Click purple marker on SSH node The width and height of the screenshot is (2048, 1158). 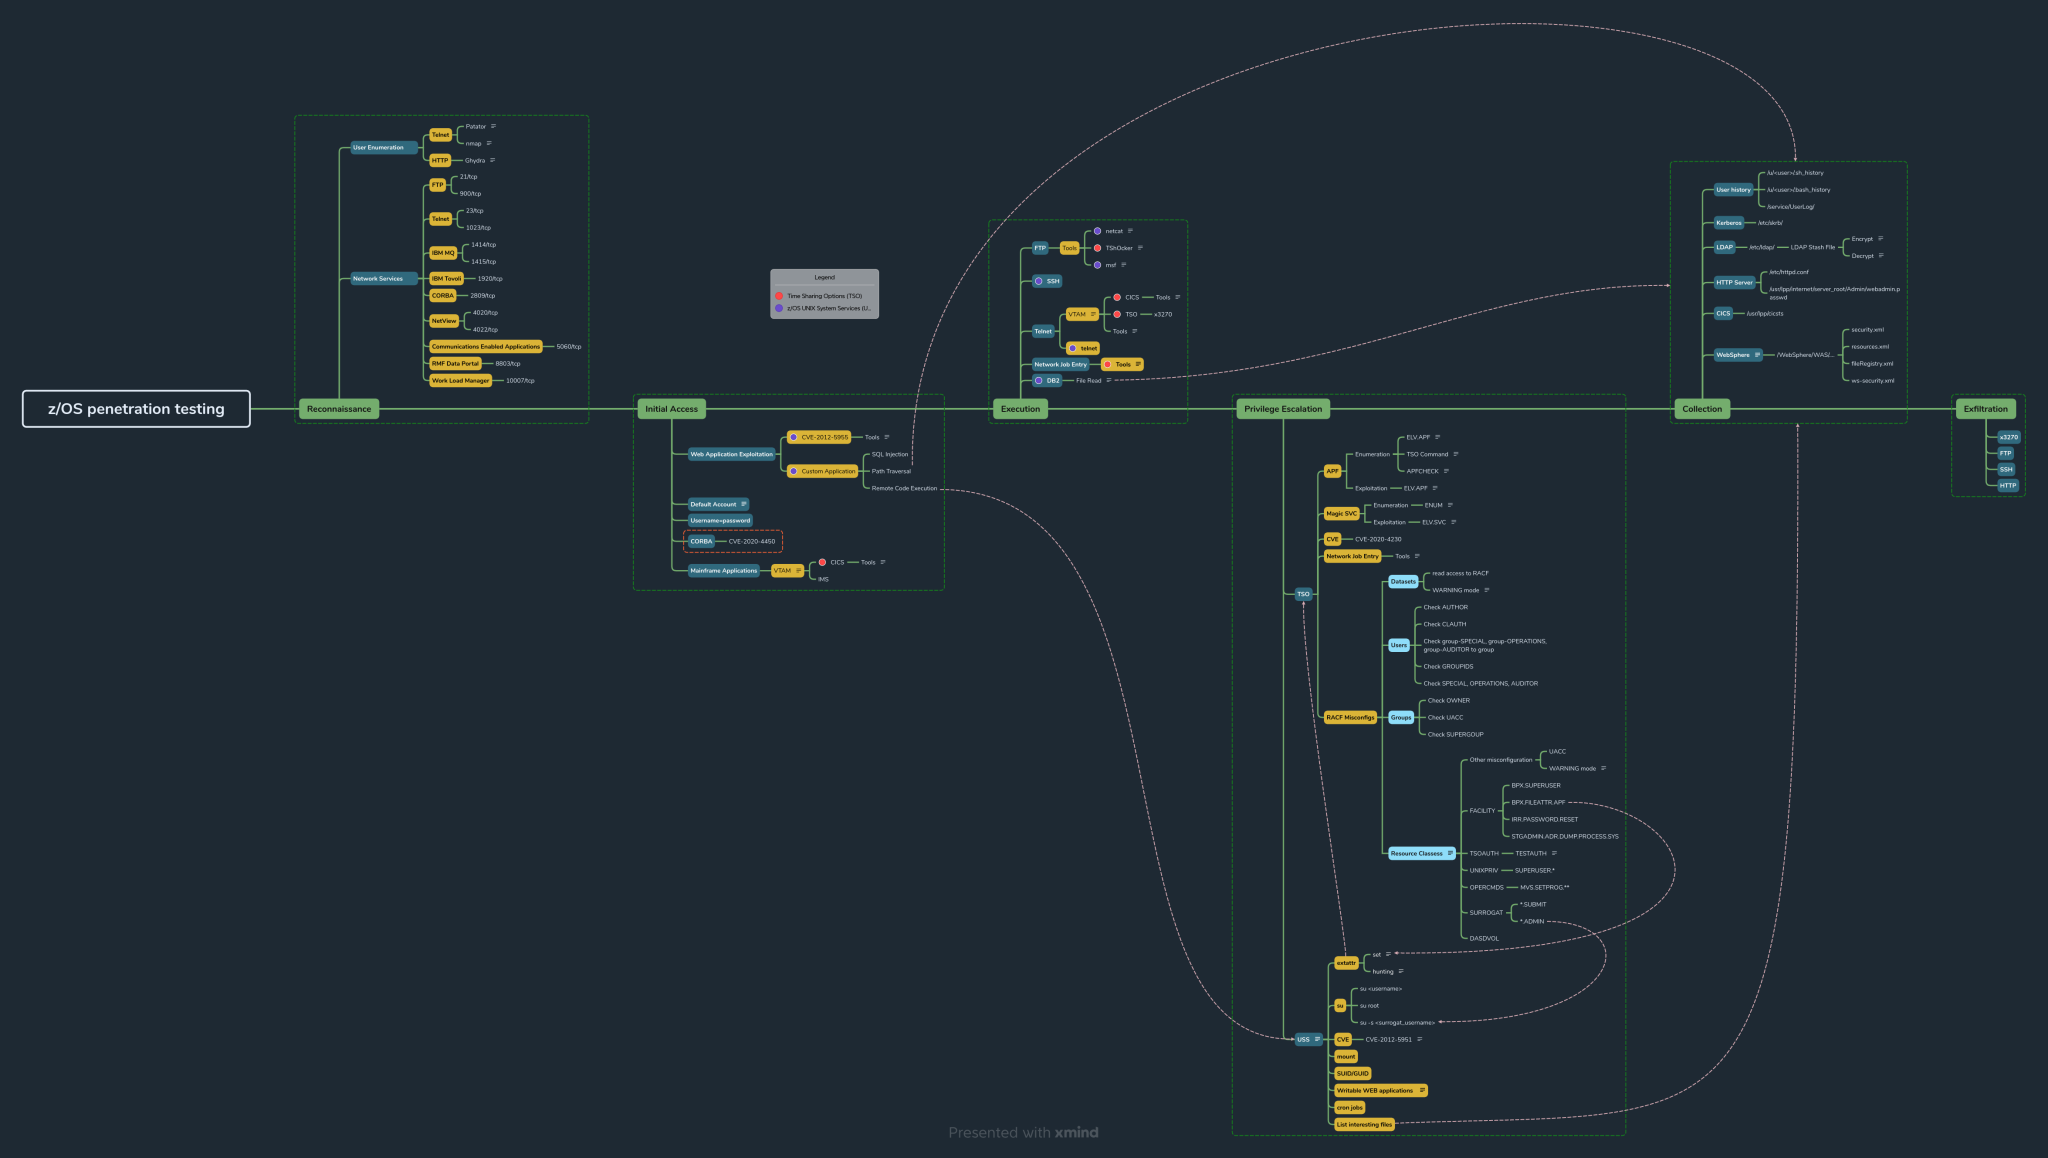[1038, 281]
